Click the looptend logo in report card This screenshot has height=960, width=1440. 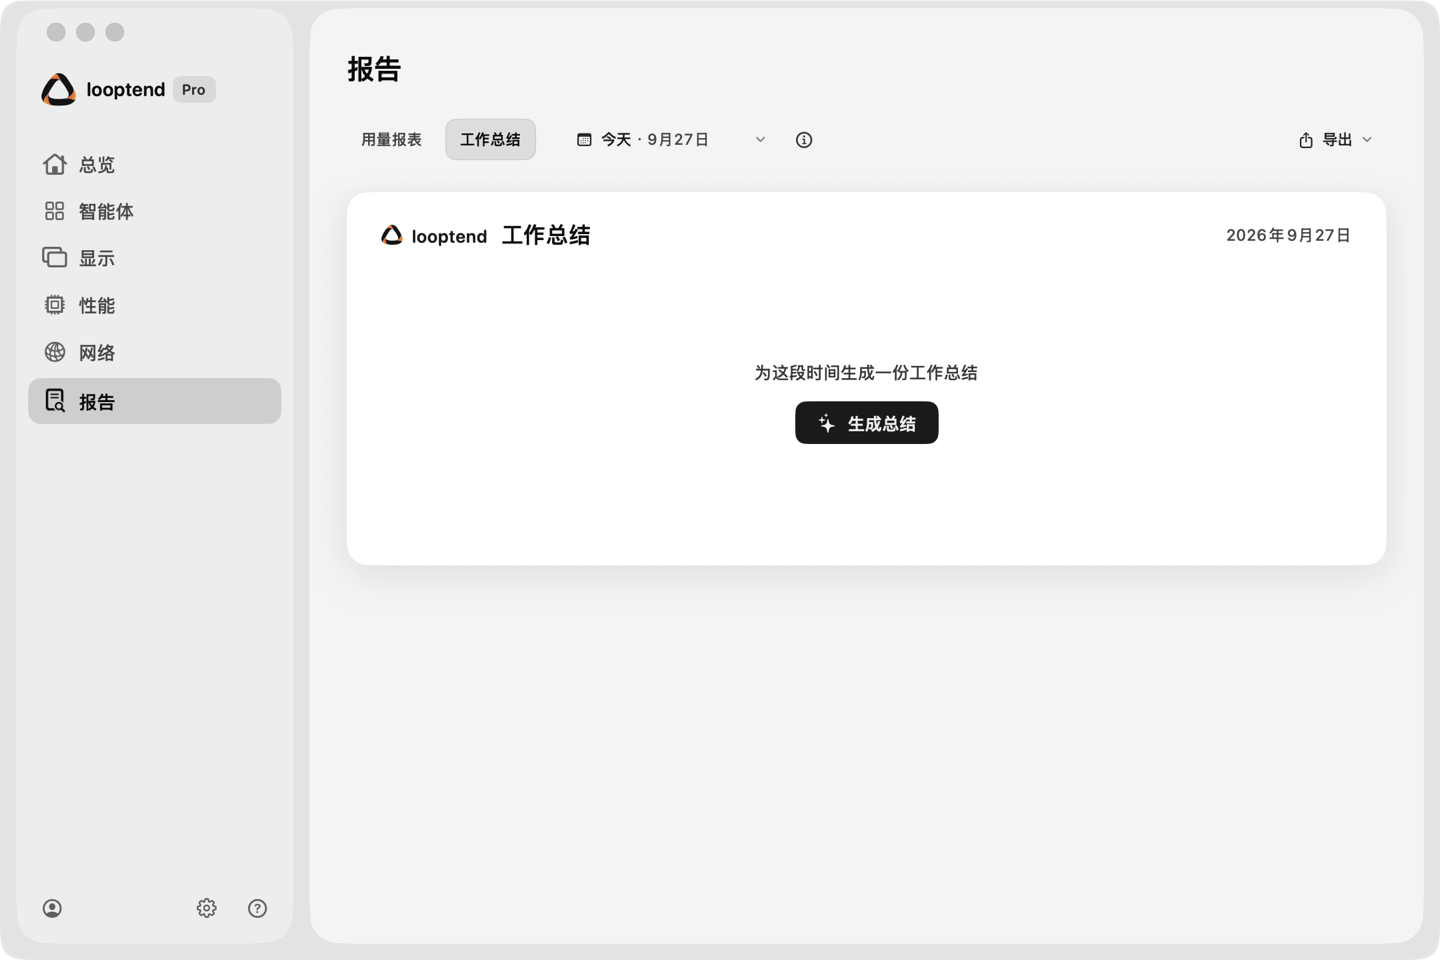(392, 235)
